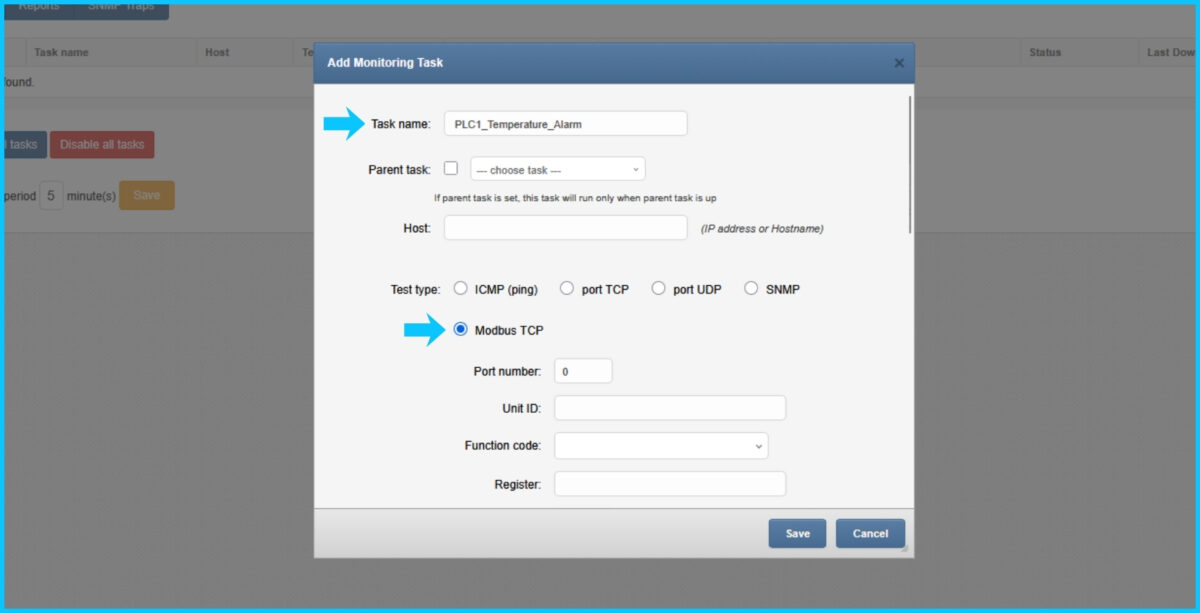Select SNMP test type option
Image resolution: width=1200 pixels, height=613 pixels.
point(751,289)
